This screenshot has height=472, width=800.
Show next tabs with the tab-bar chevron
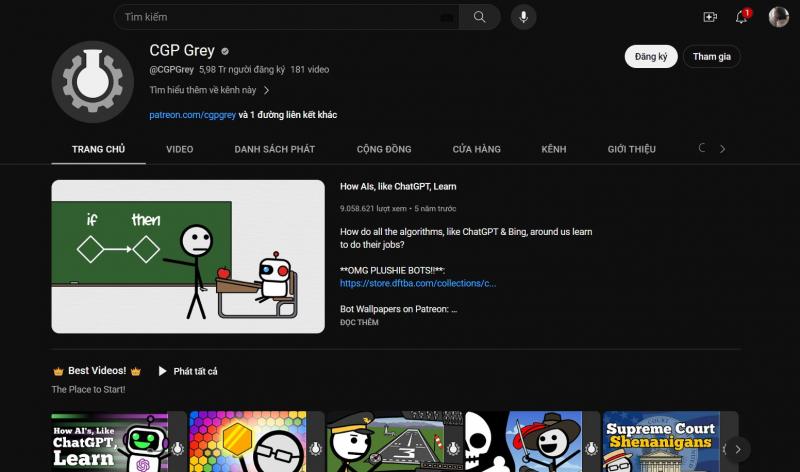pos(722,149)
